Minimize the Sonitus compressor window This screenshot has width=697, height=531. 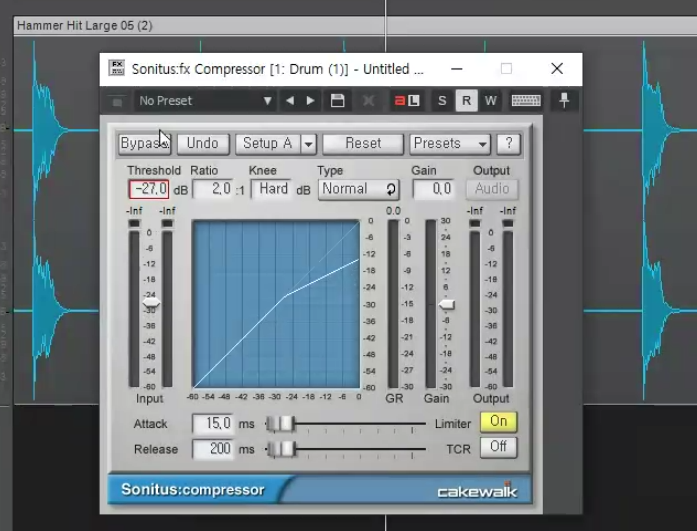[457, 69]
